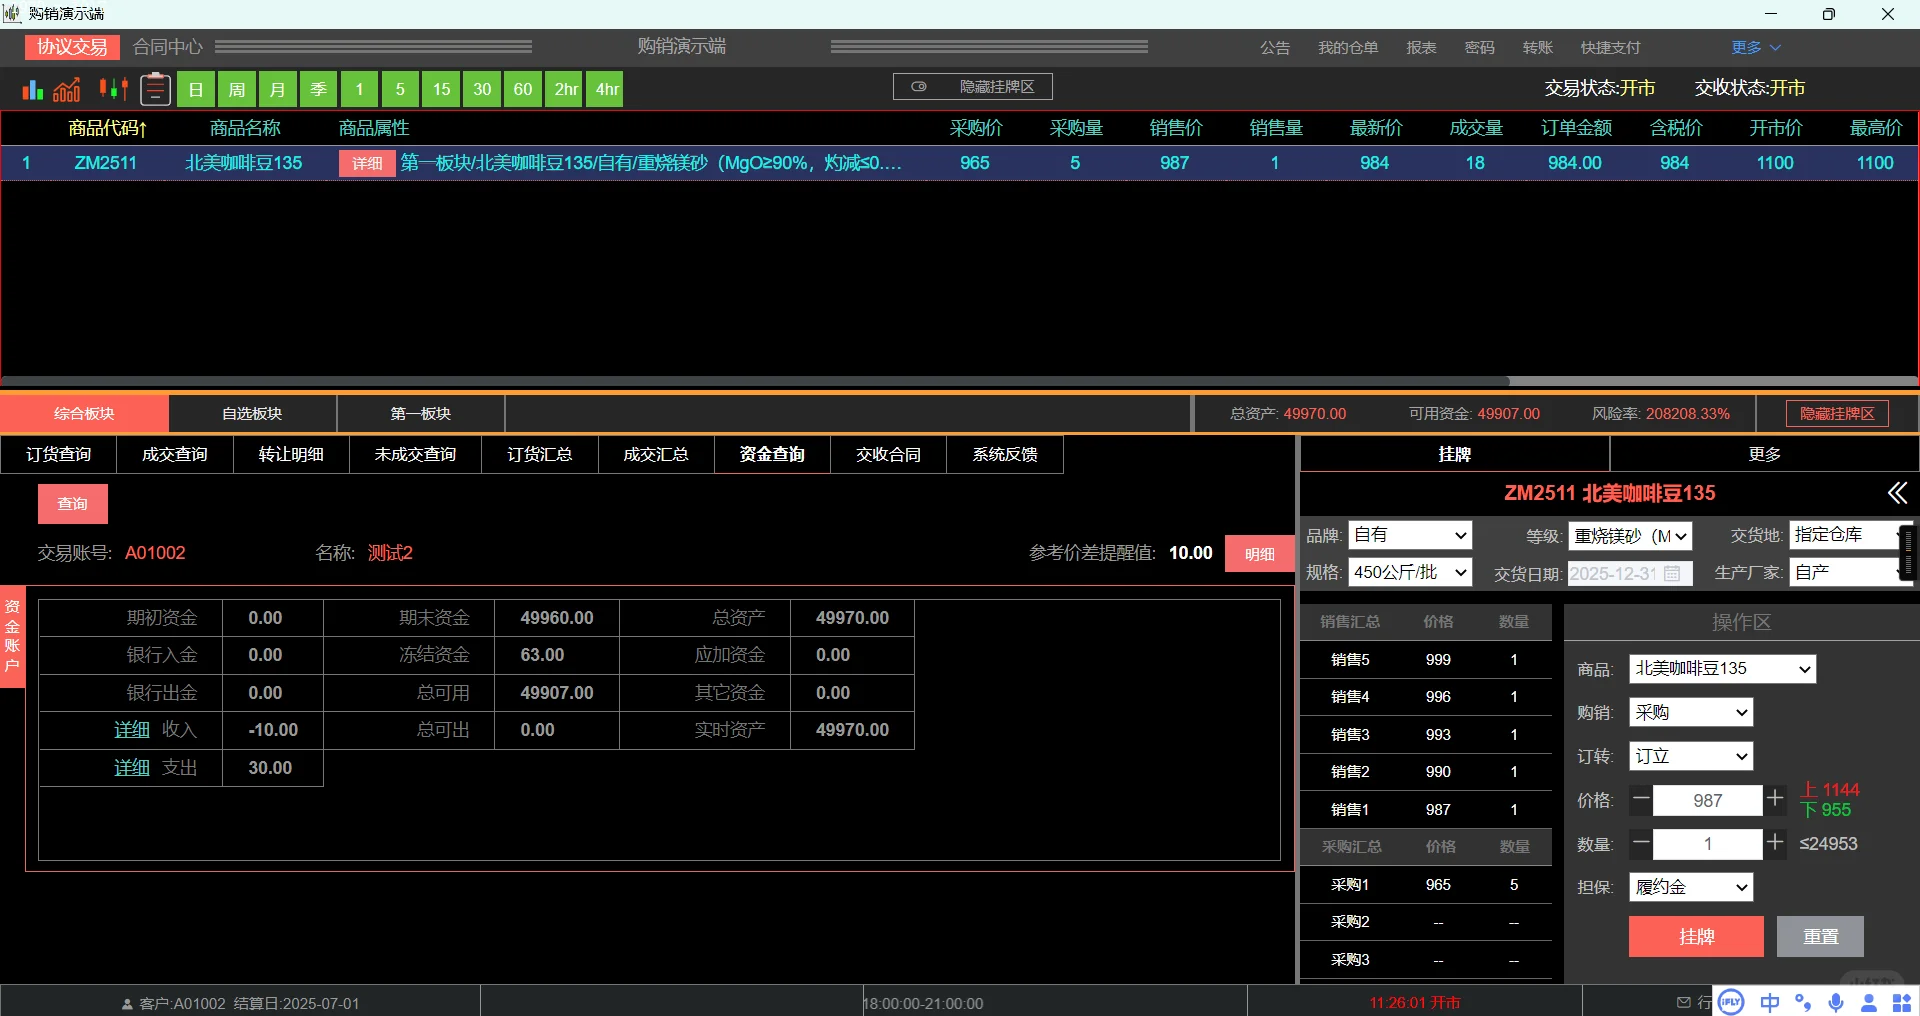
Task: Open the 等级 dropdown showing 重烧镁砂
Action: tap(1630, 536)
